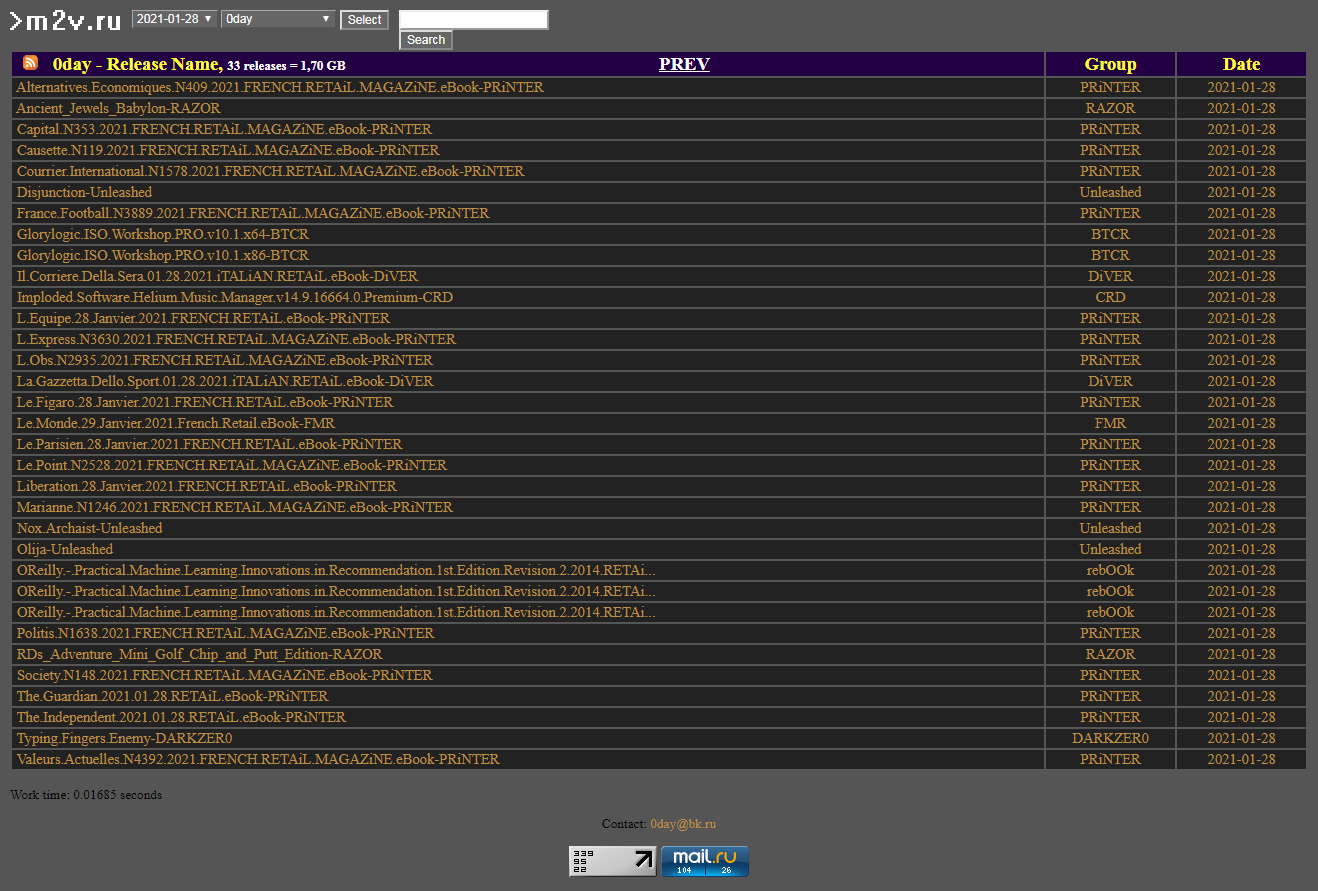Click DiVER group in Il.Corriere row
The width and height of the screenshot is (1318, 891).
[1110, 276]
